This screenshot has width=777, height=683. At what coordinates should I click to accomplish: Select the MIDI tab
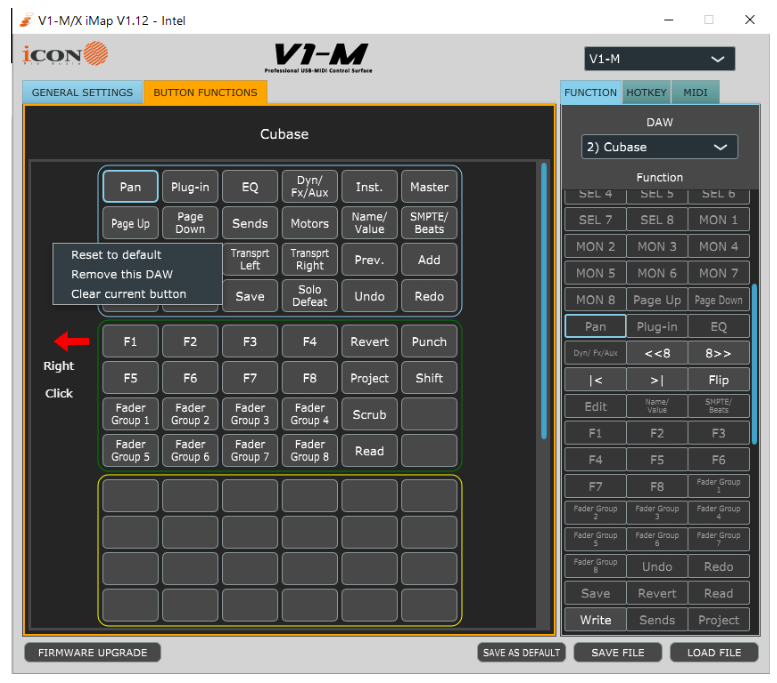695,93
